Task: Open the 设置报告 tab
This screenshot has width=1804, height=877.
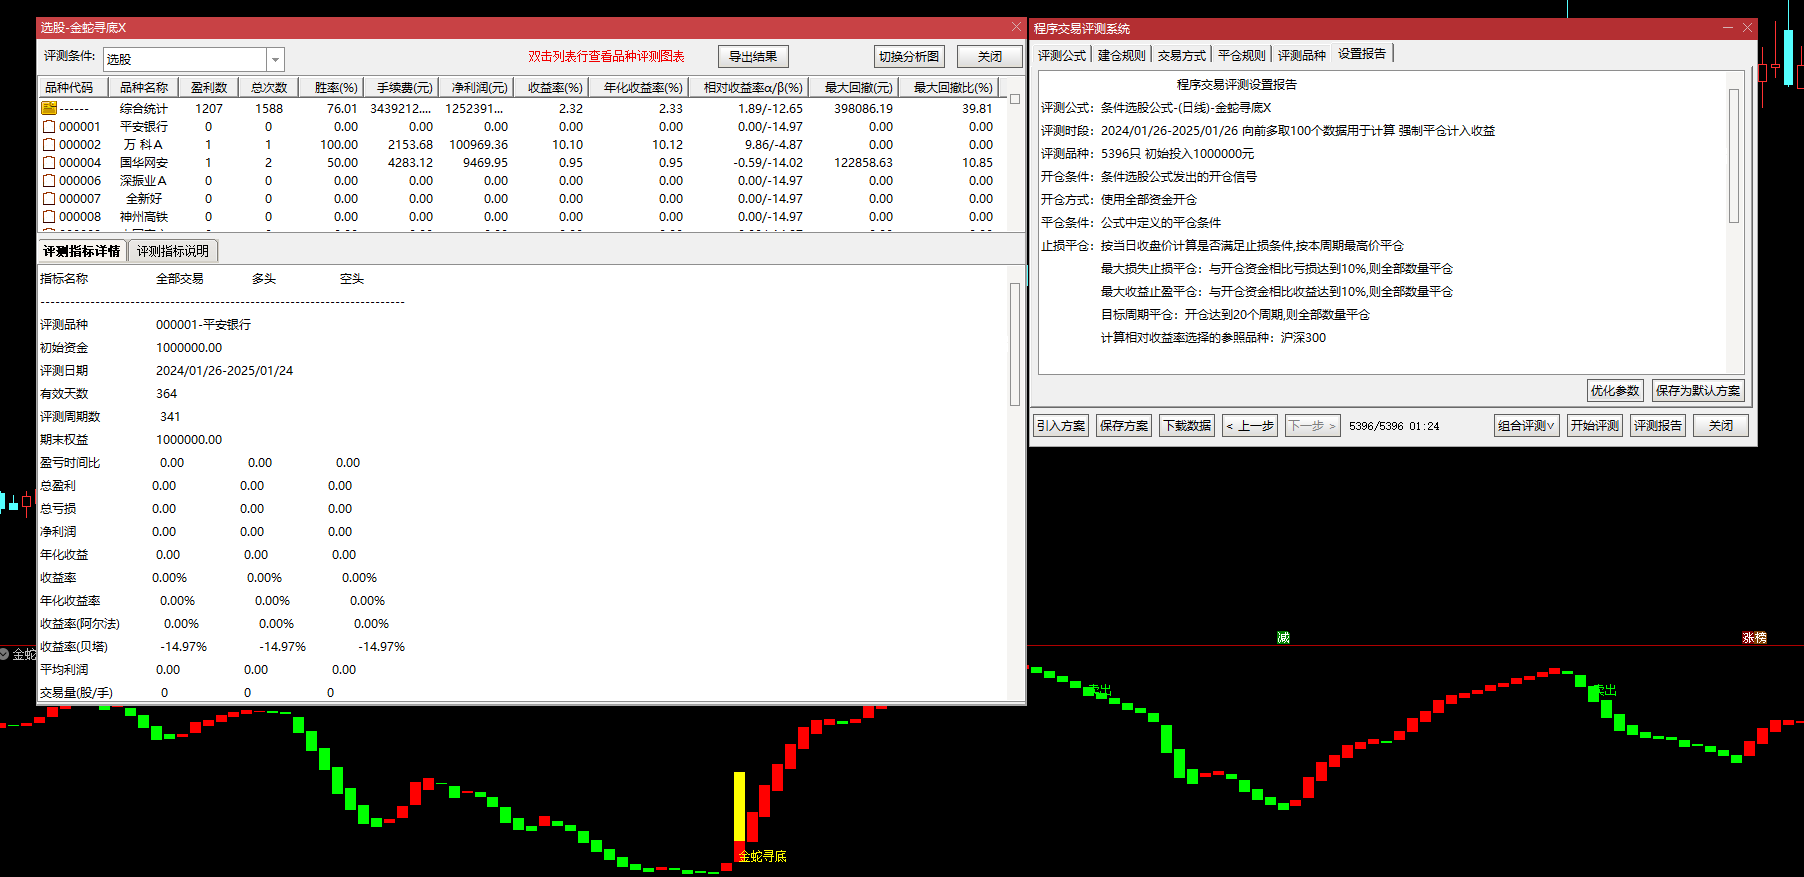Action: pyautogui.click(x=1362, y=54)
